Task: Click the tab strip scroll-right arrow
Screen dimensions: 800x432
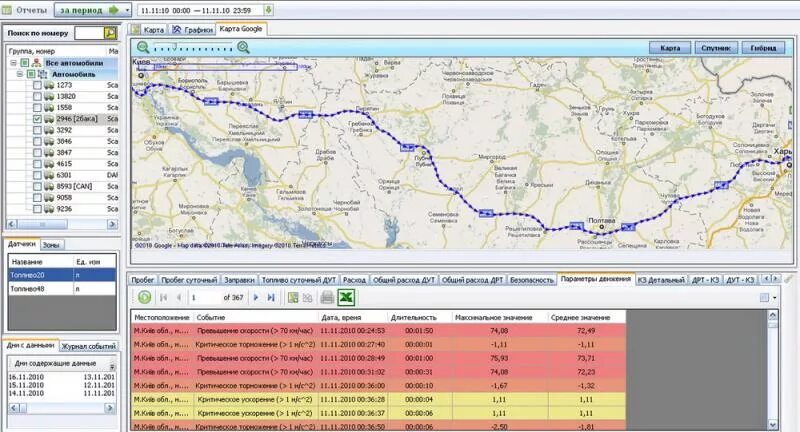Action: point(775,278)
